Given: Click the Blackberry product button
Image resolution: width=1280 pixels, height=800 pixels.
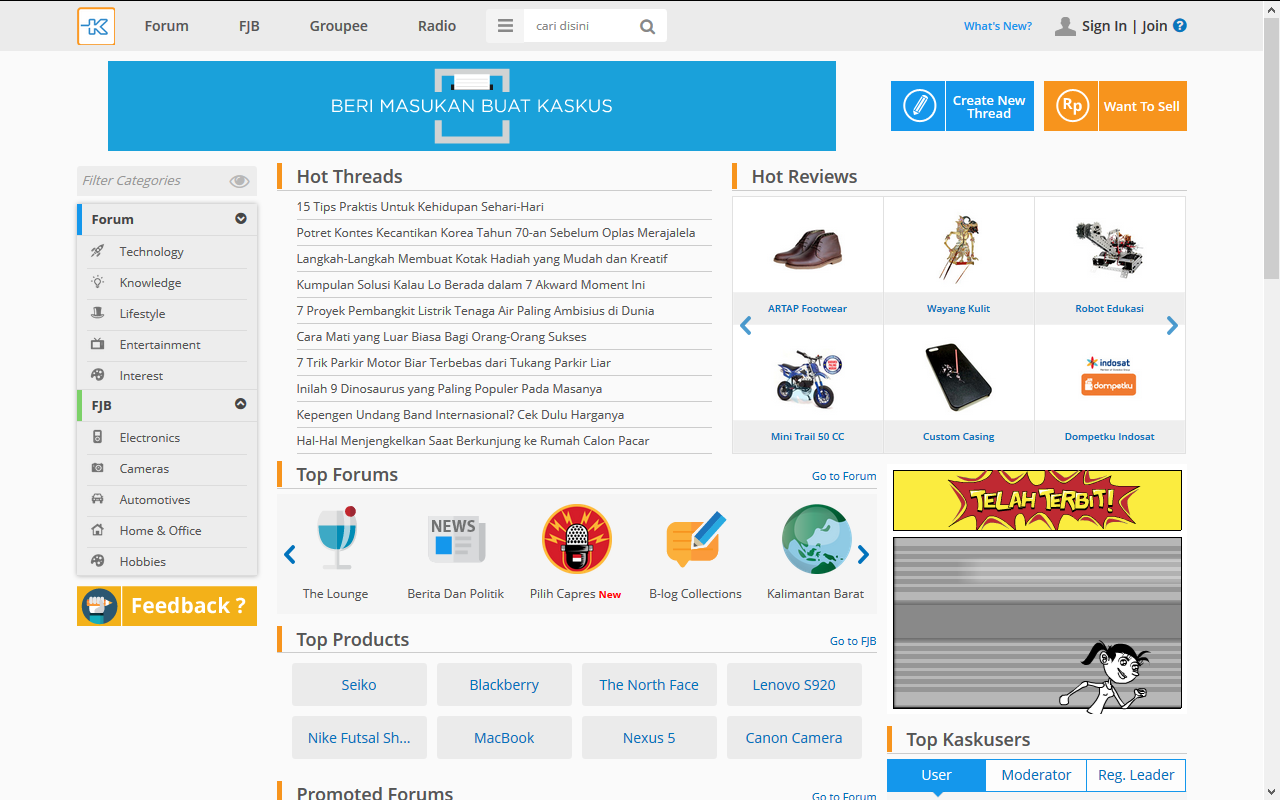Looking at the screenshot, I should 504,685.
